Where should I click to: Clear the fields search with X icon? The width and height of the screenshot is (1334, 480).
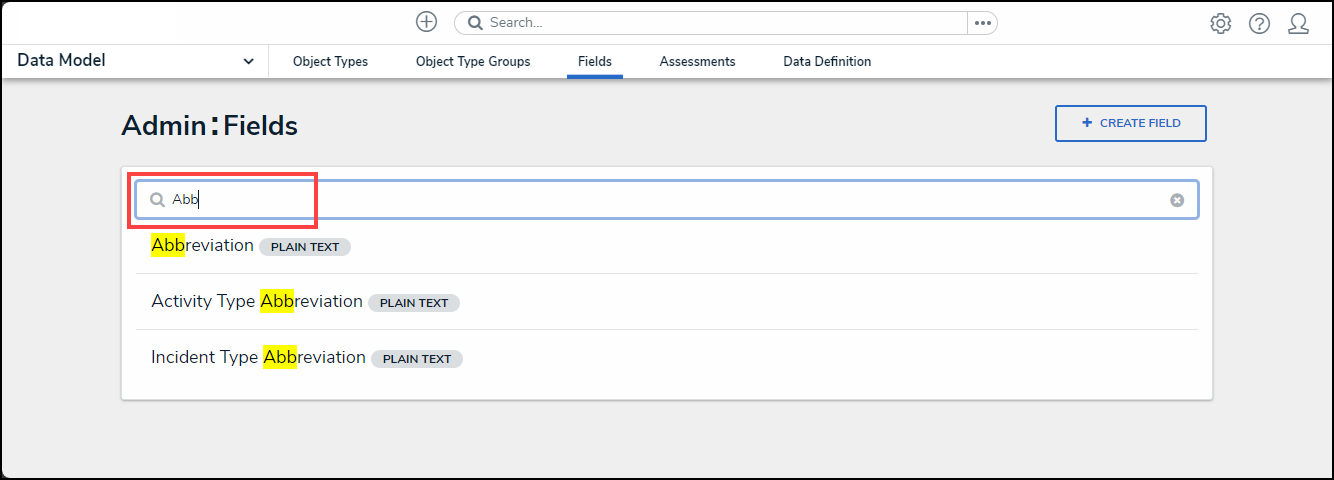point(1177,200)
